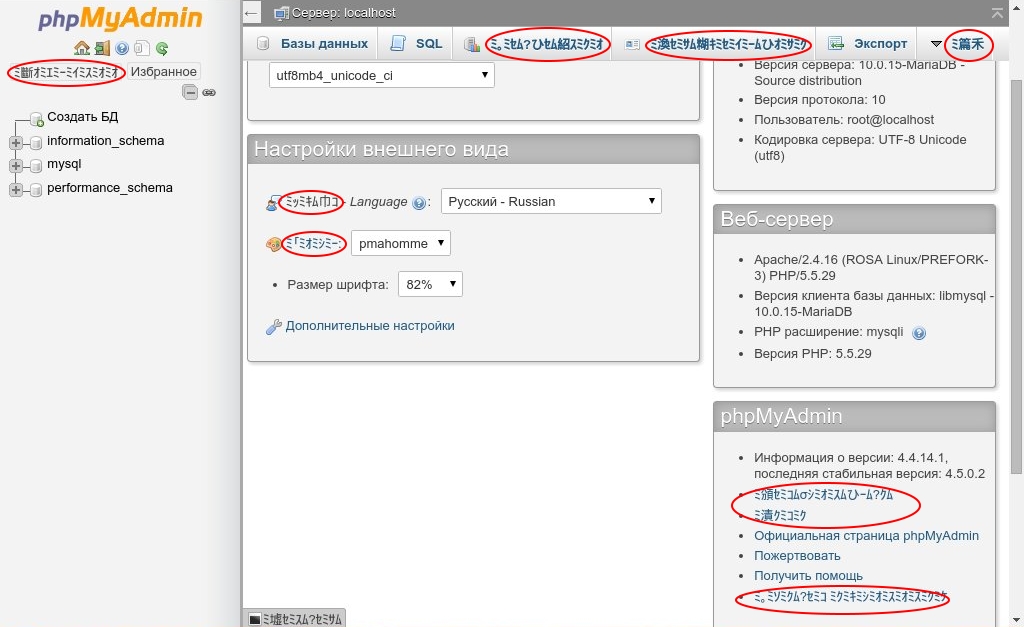The width and height of the screenshot is (1024, 627).
Task: Expand the performance_schema database tree node
Action: 16,189
